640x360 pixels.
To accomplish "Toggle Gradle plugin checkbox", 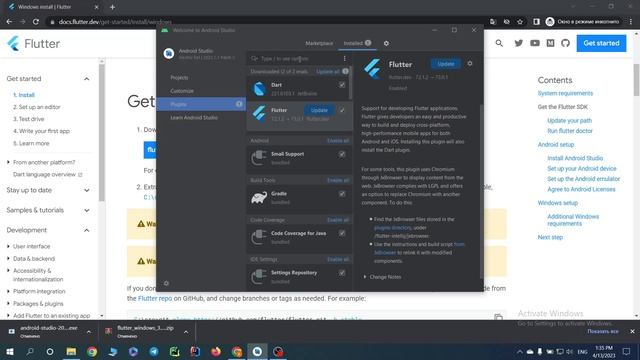I will point(342,194).
